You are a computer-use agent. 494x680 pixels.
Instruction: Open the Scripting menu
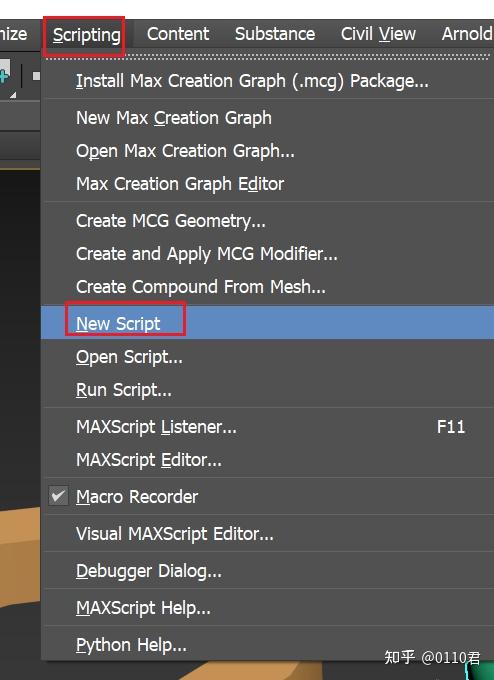pyautogui.click(x=86, y=35)
